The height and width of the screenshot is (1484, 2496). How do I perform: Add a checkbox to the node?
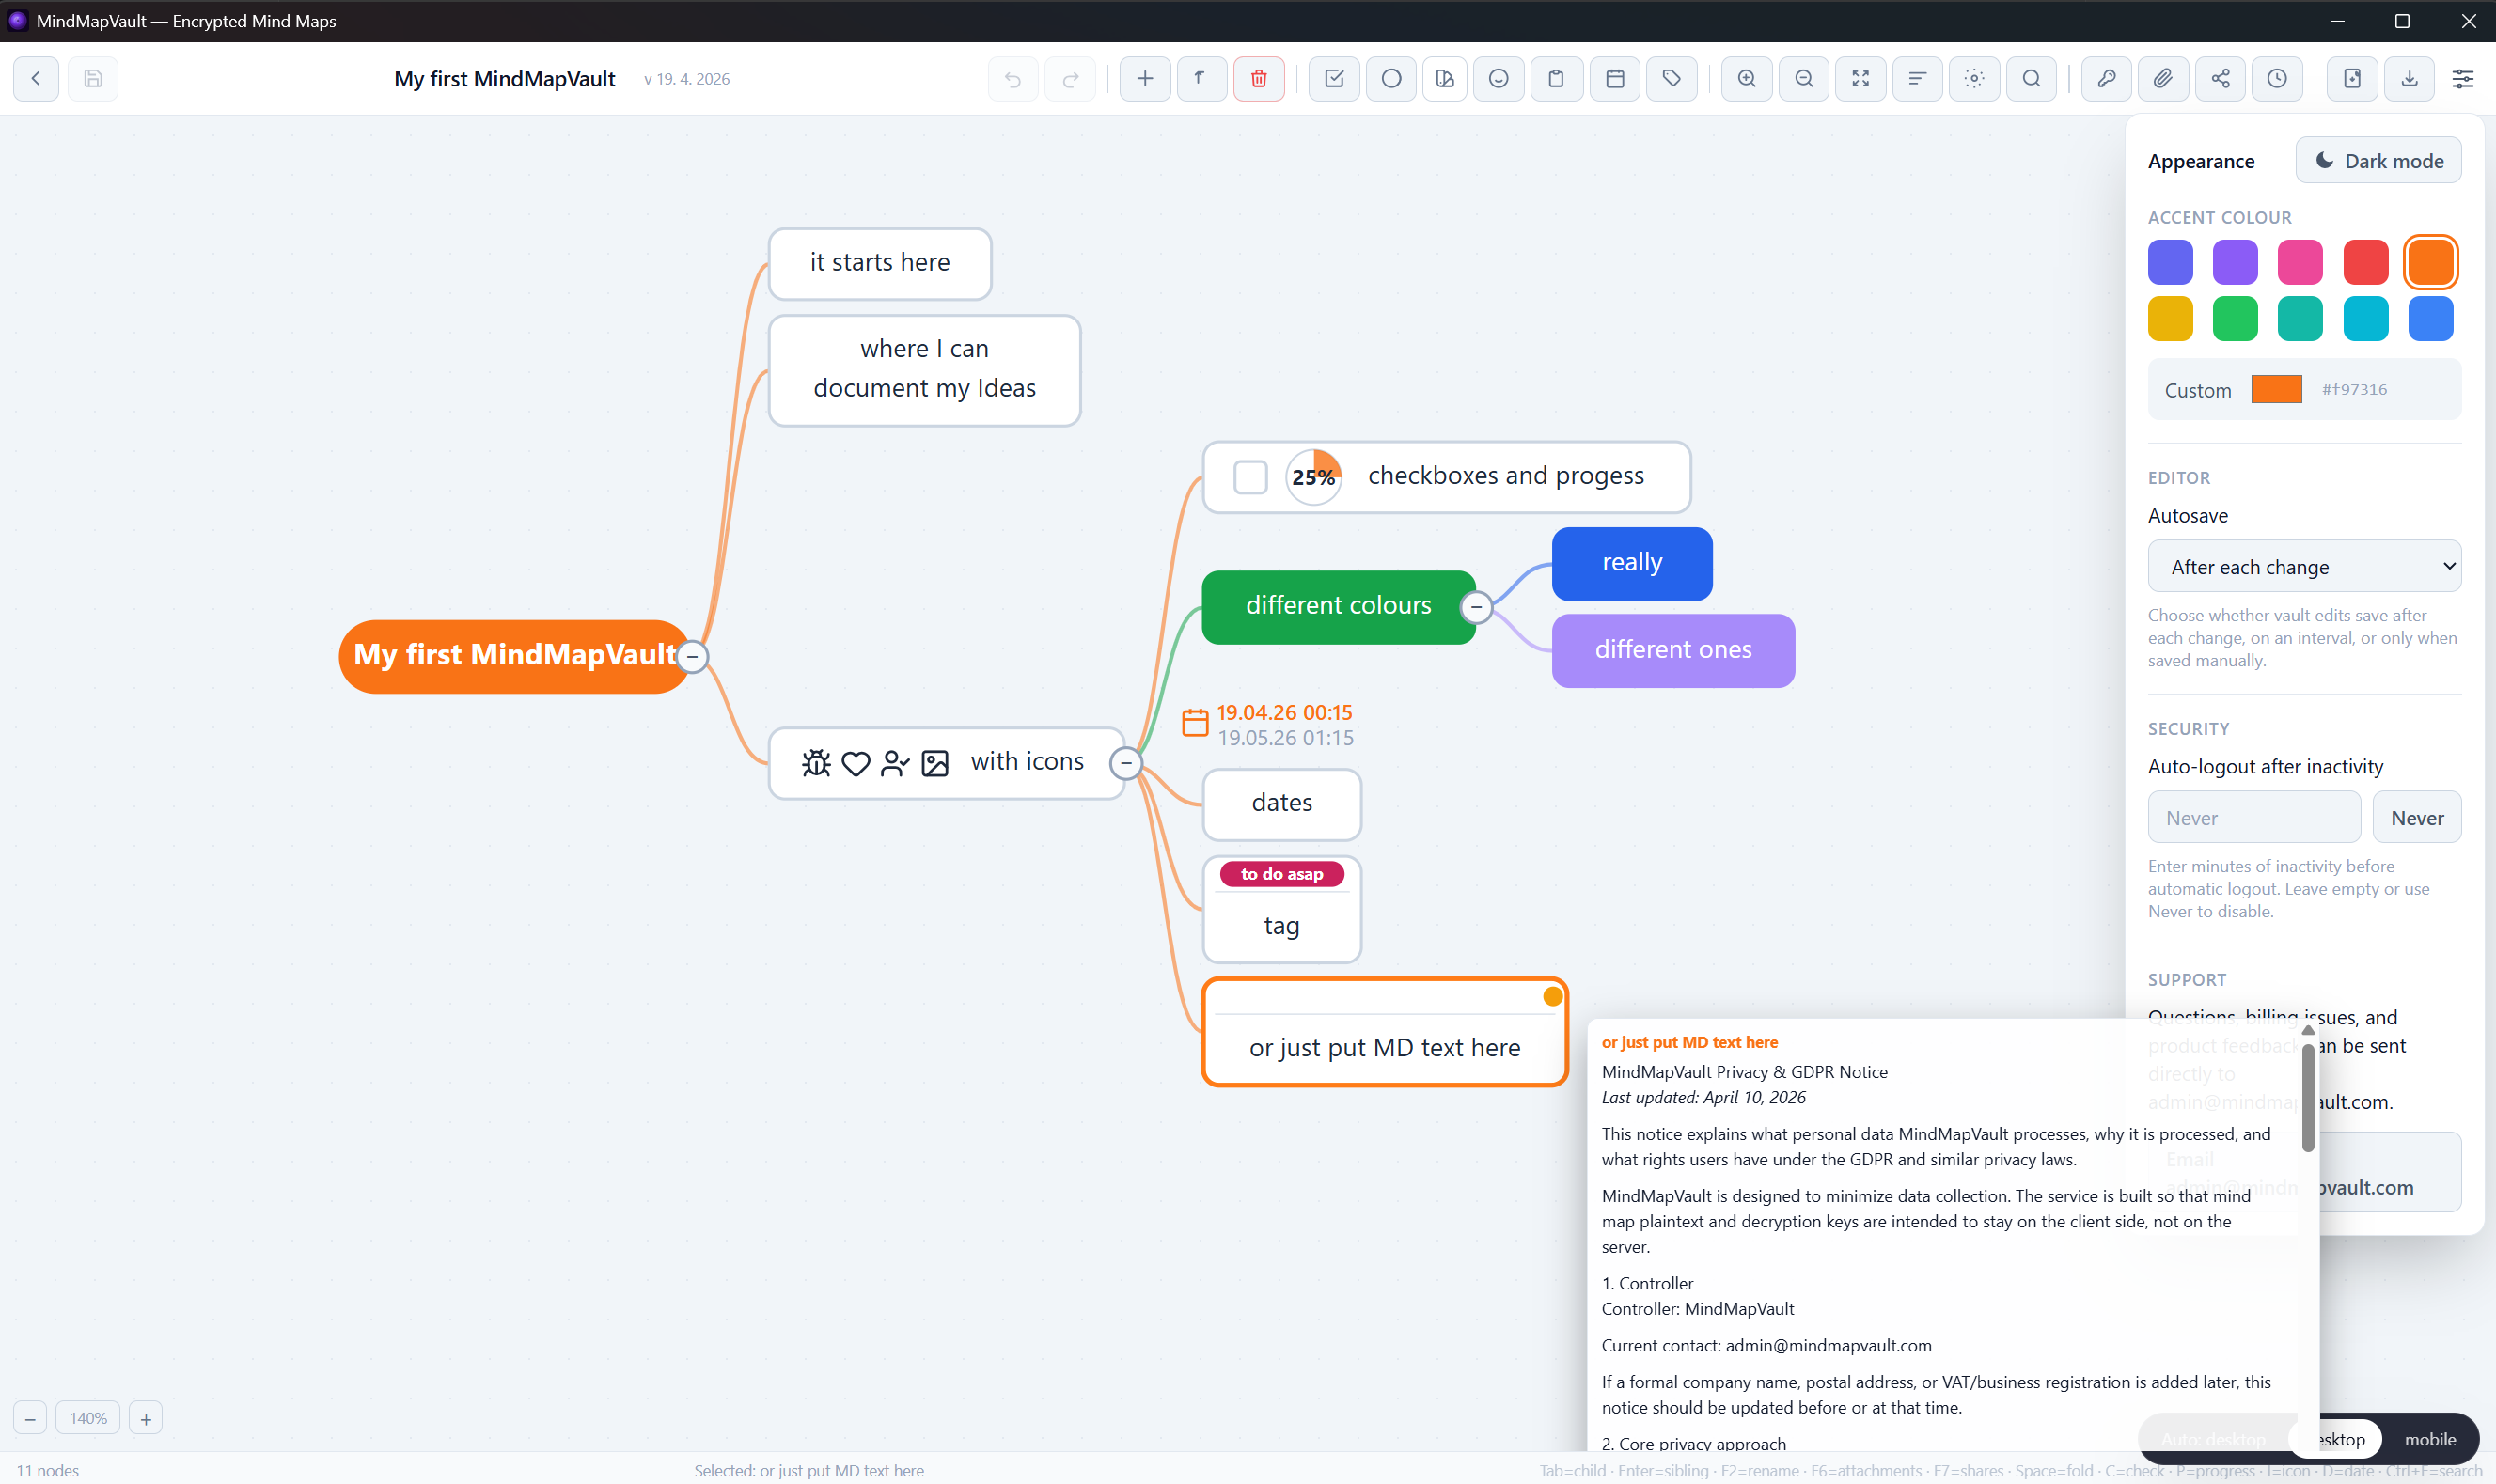coord(1334,78)
